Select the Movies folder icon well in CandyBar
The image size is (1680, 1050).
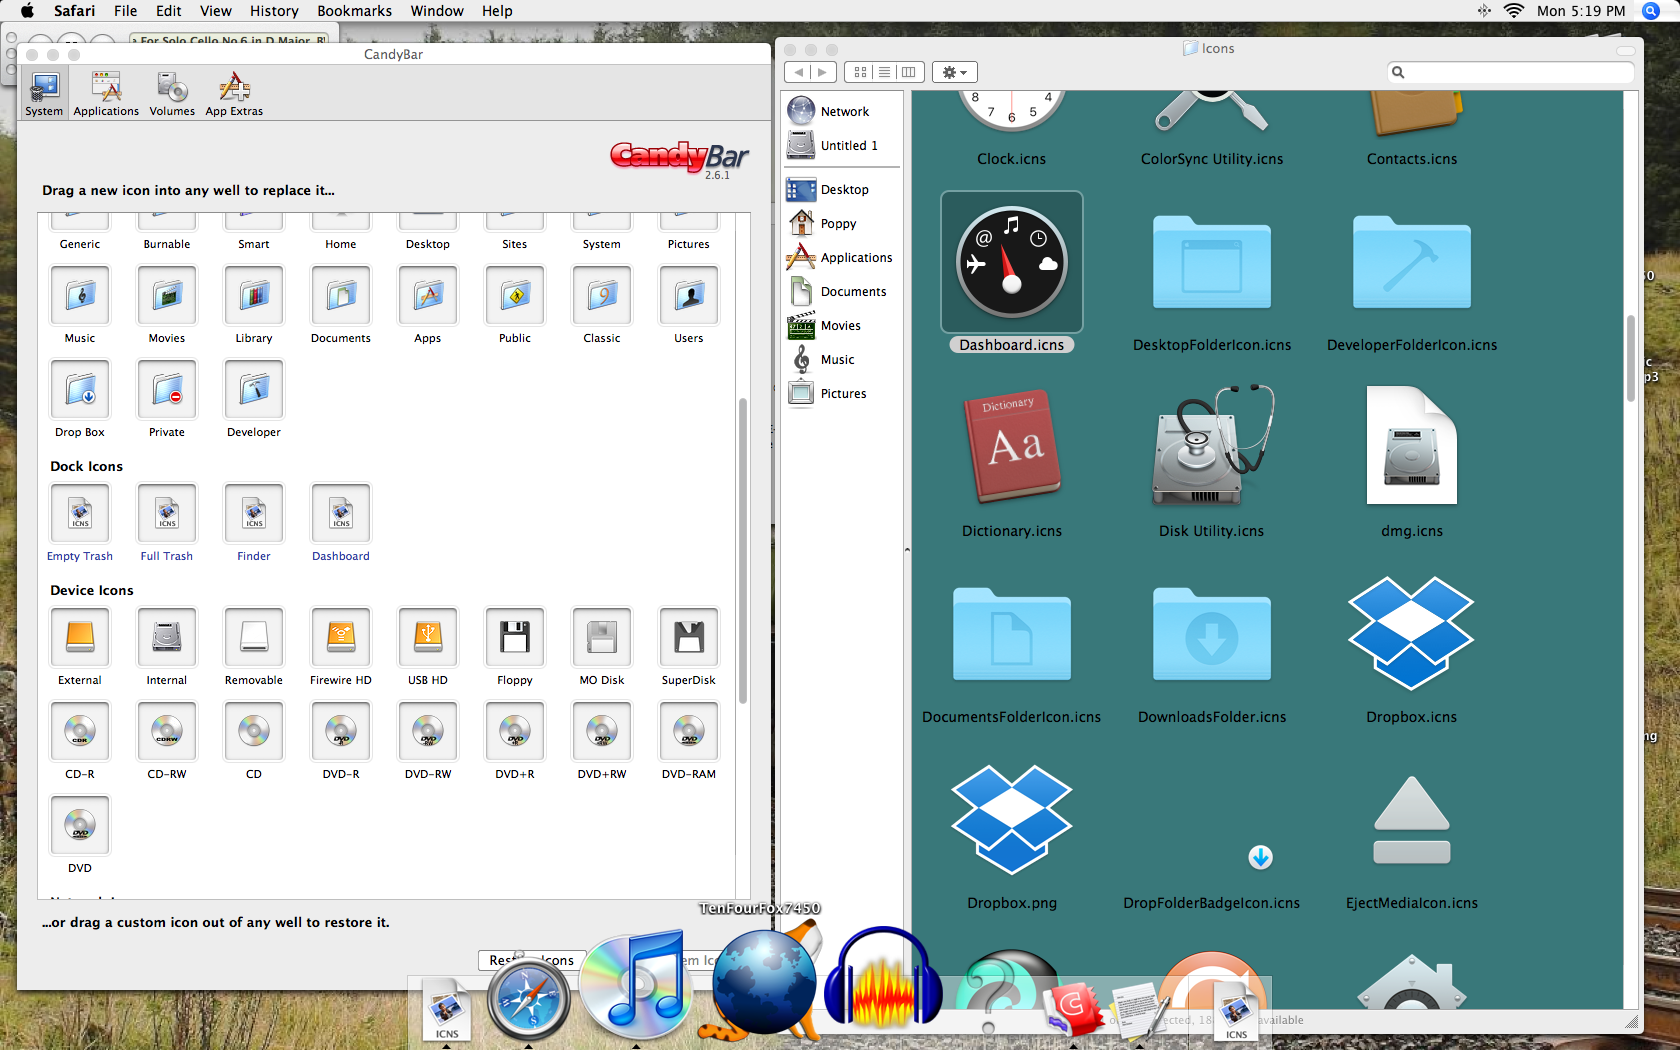tap(167, 296)
